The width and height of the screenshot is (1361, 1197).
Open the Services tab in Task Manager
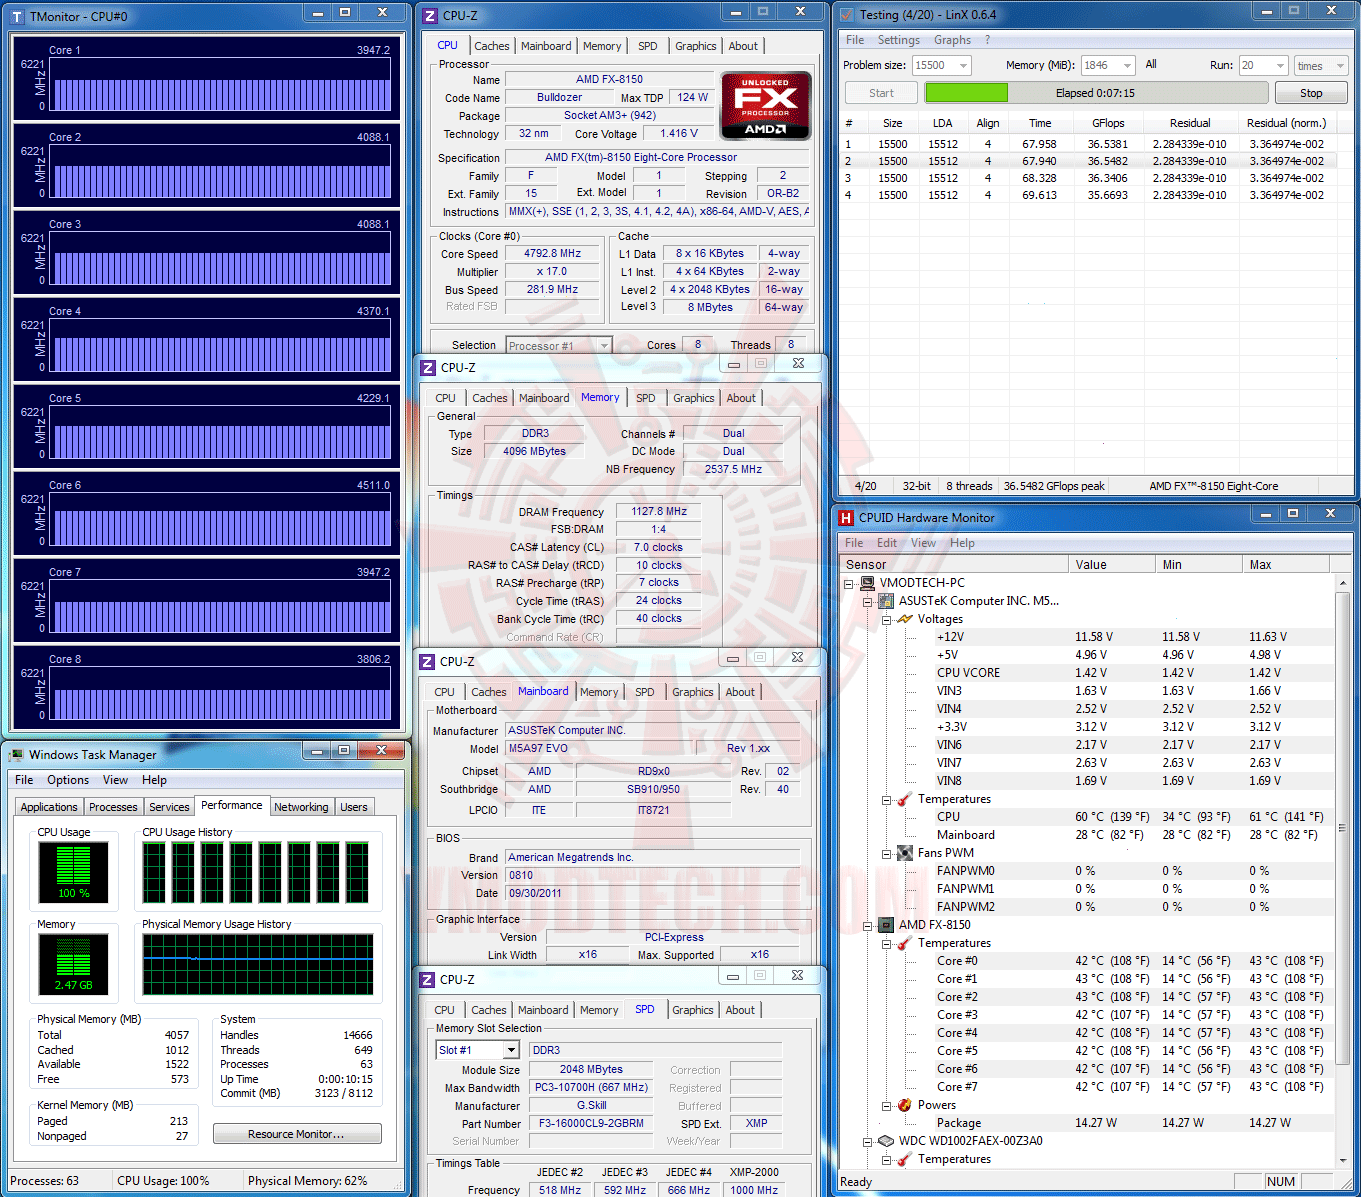pyautogui.click(x=169, y=807)
